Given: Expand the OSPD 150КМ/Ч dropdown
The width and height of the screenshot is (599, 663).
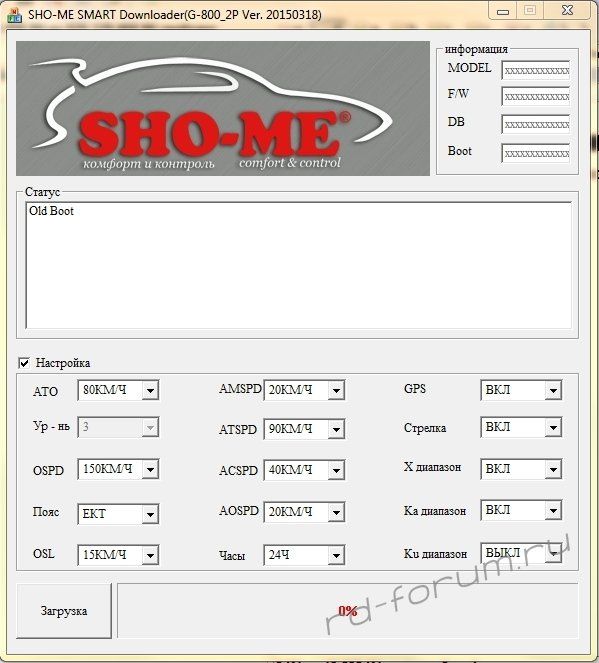Looking at the screenshot, I should [x=118, y=469].
